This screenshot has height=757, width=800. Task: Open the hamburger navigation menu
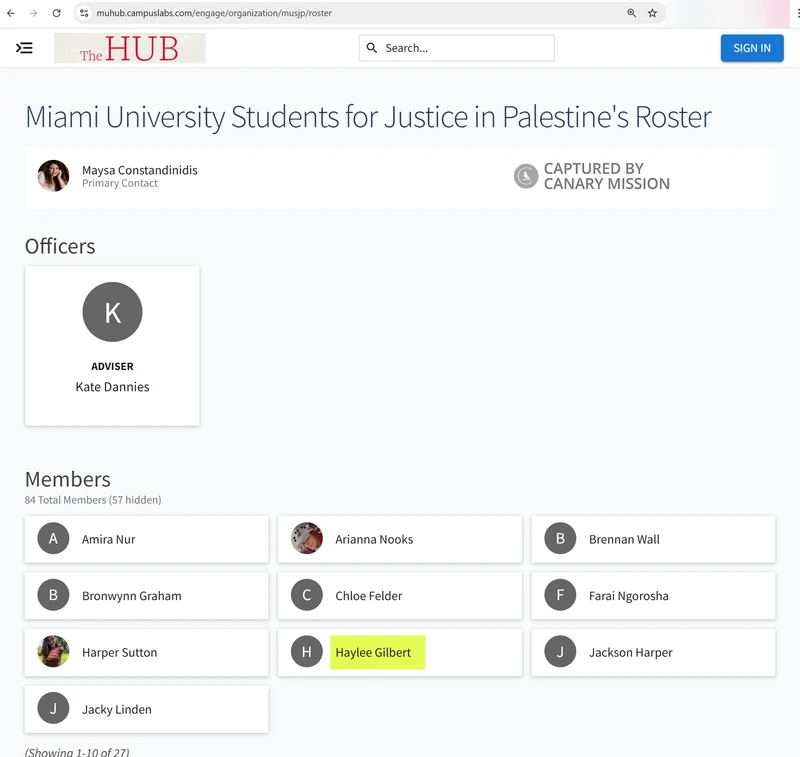click(x=24, y=48)
